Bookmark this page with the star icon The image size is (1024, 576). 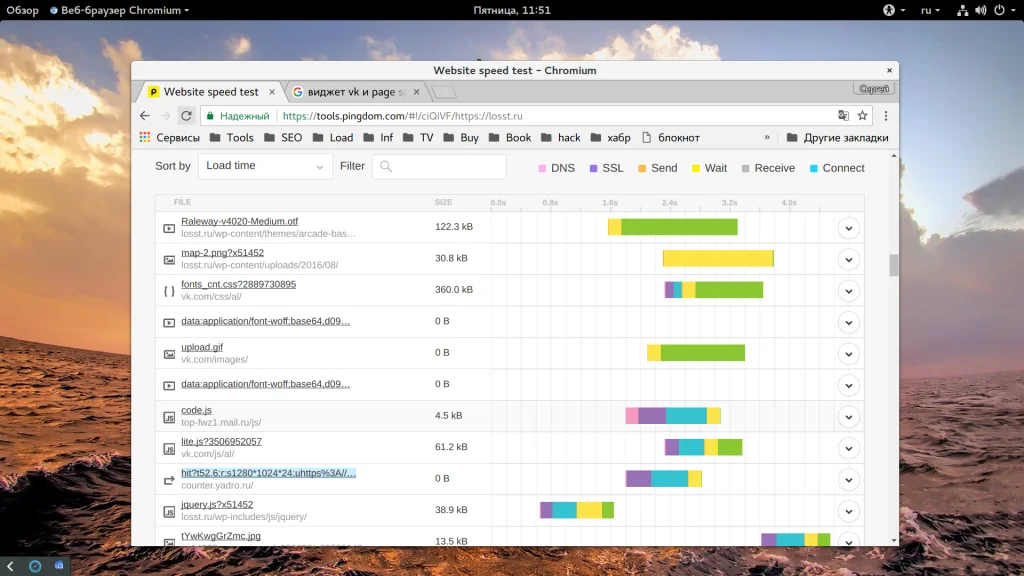(863, 116)
